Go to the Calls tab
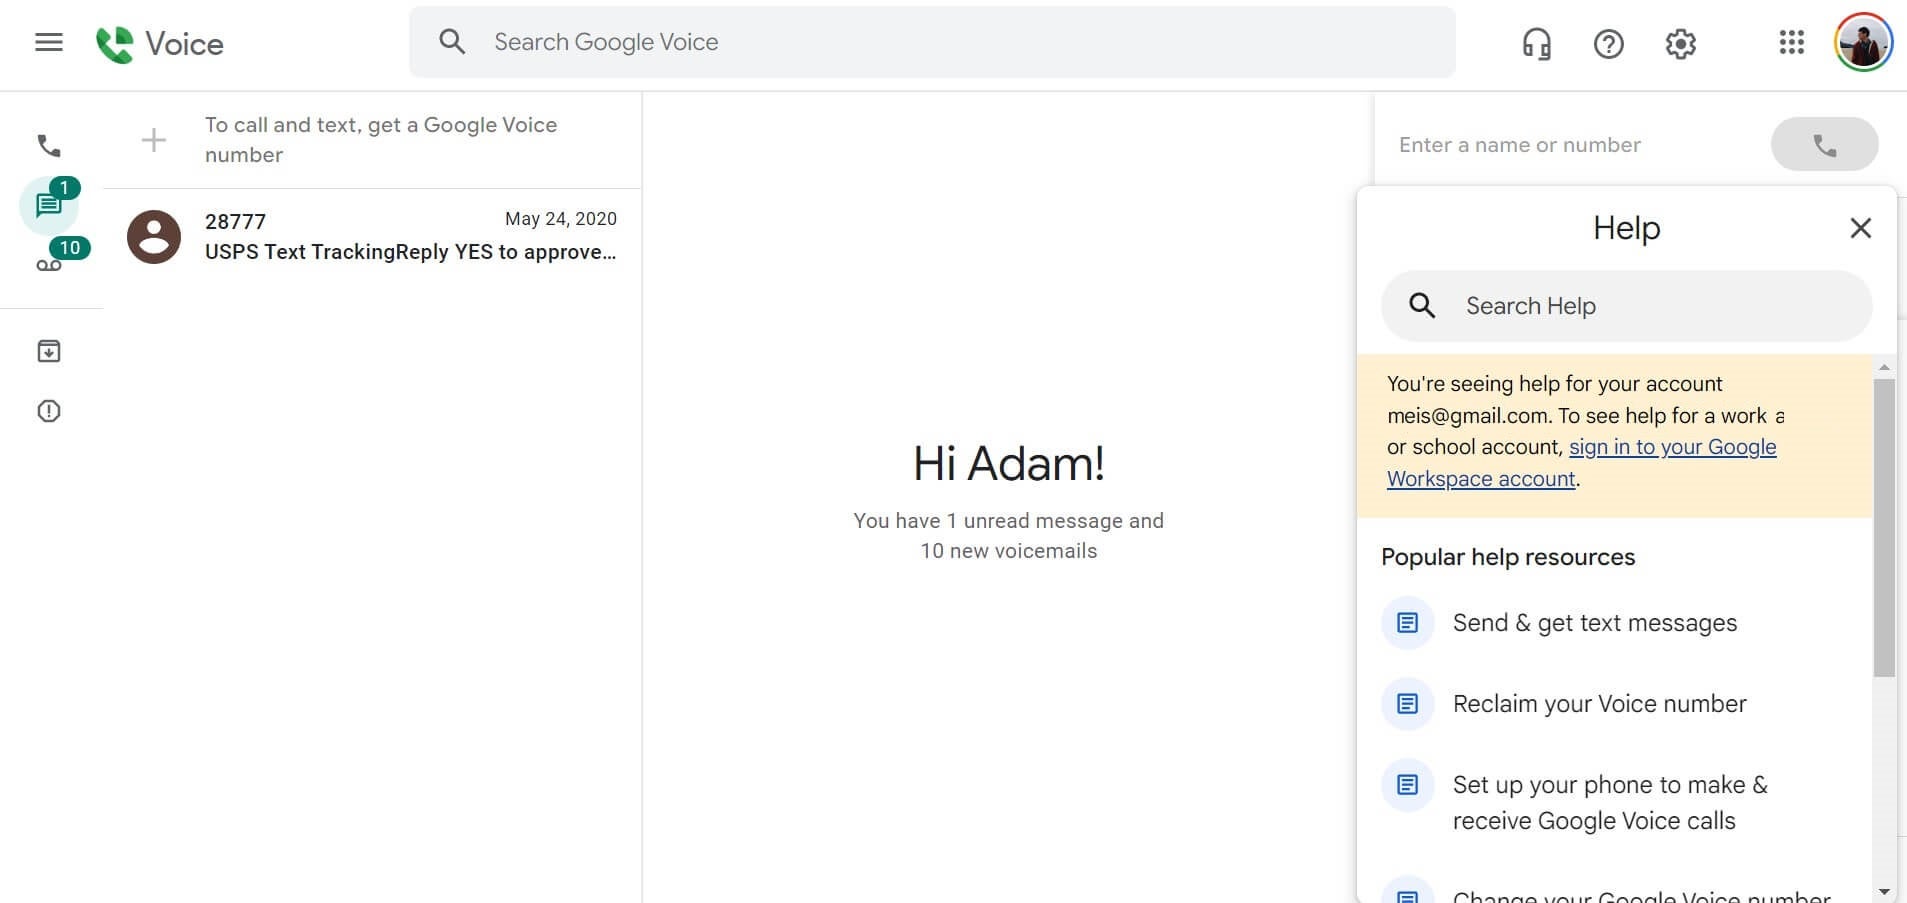1907x903 pixels. 49,146
